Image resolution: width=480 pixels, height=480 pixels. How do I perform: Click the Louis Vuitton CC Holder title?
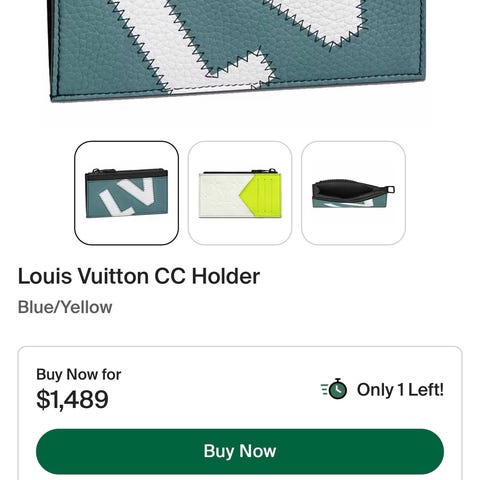coord(139,276)
